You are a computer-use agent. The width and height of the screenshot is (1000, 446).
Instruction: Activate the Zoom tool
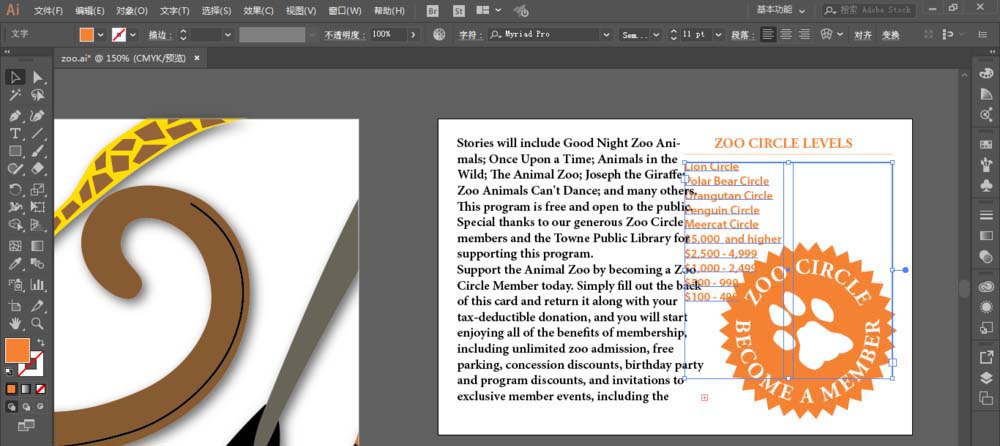click(38, 323)
